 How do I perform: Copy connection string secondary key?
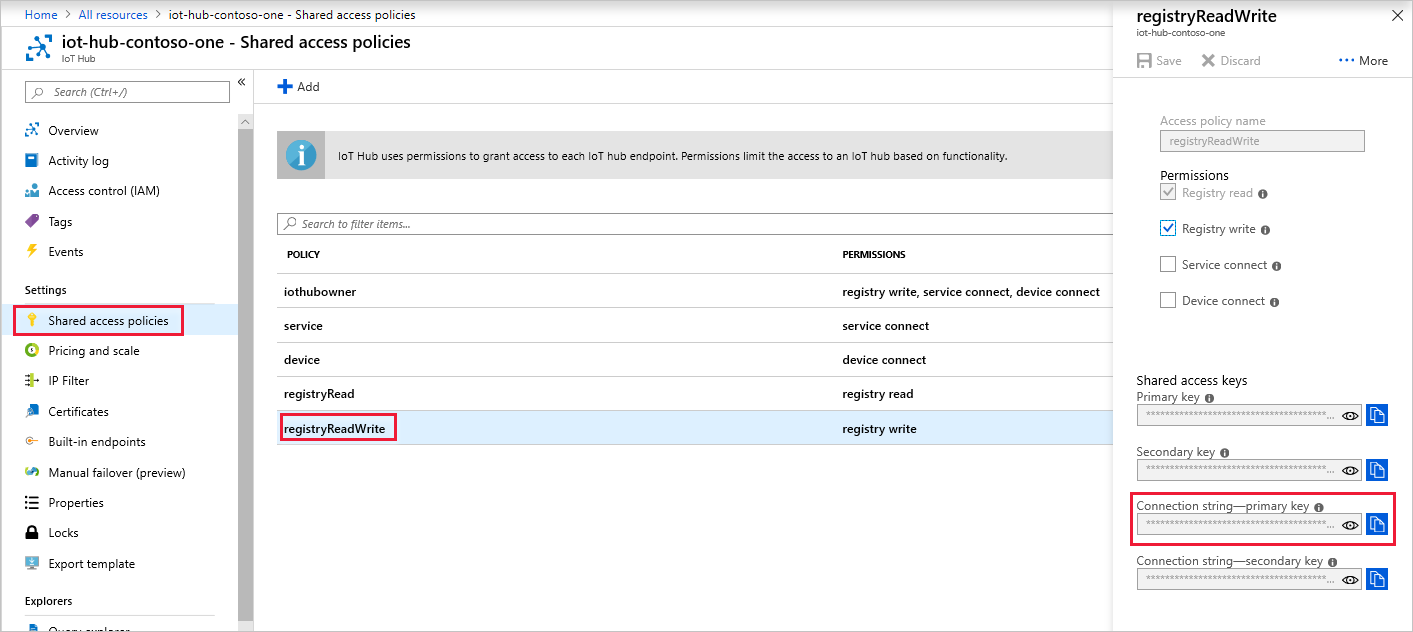pos(1377,579)
